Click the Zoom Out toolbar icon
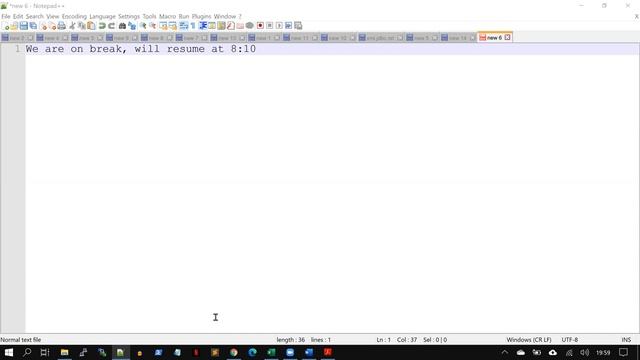 152,26
